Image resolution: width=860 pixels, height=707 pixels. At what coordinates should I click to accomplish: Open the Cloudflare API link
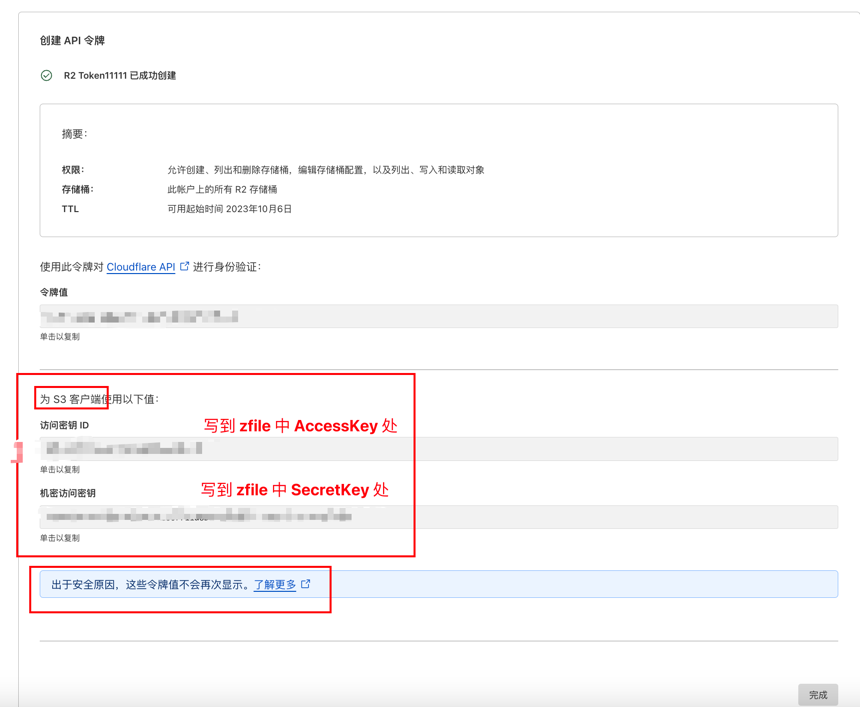pos(140,267)
